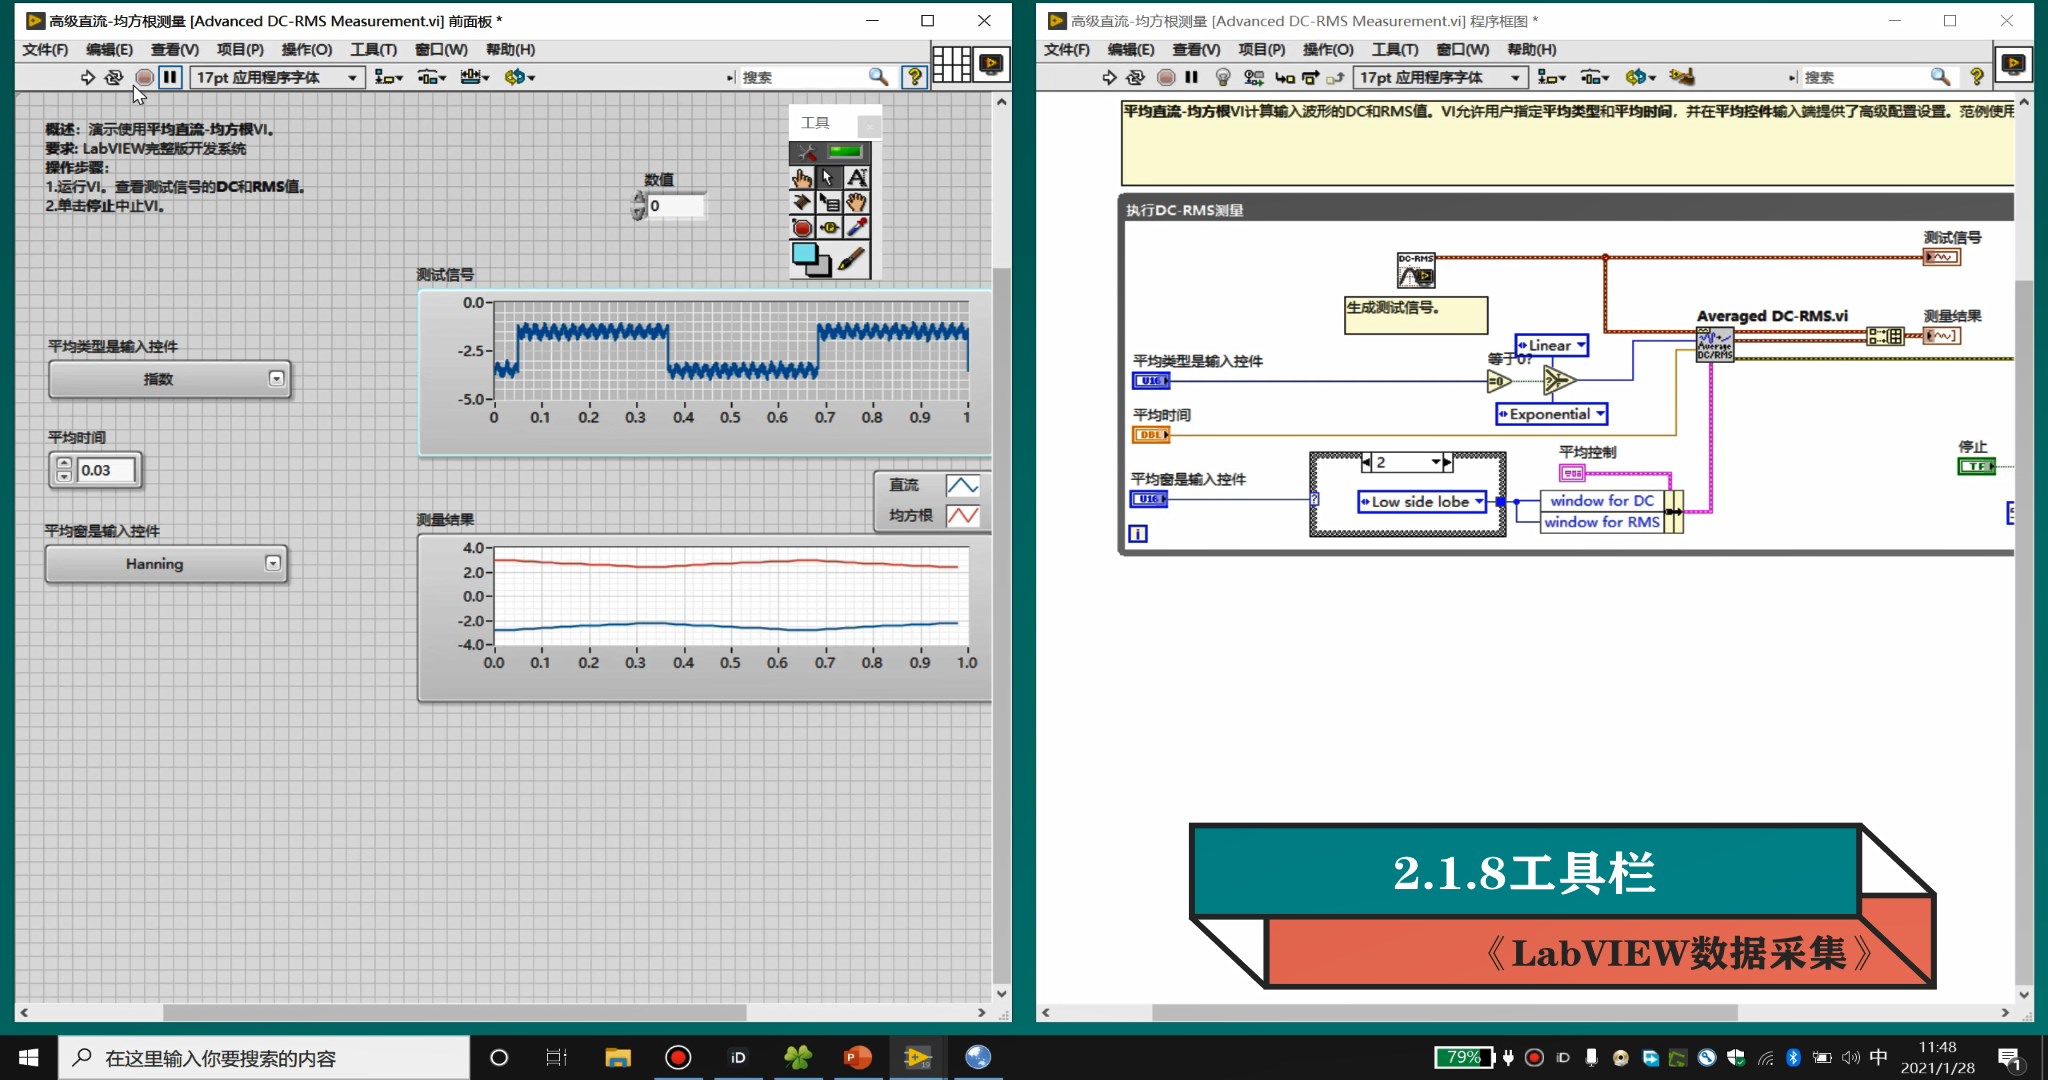Click the 数值 numeric field

tap(675, 206)
